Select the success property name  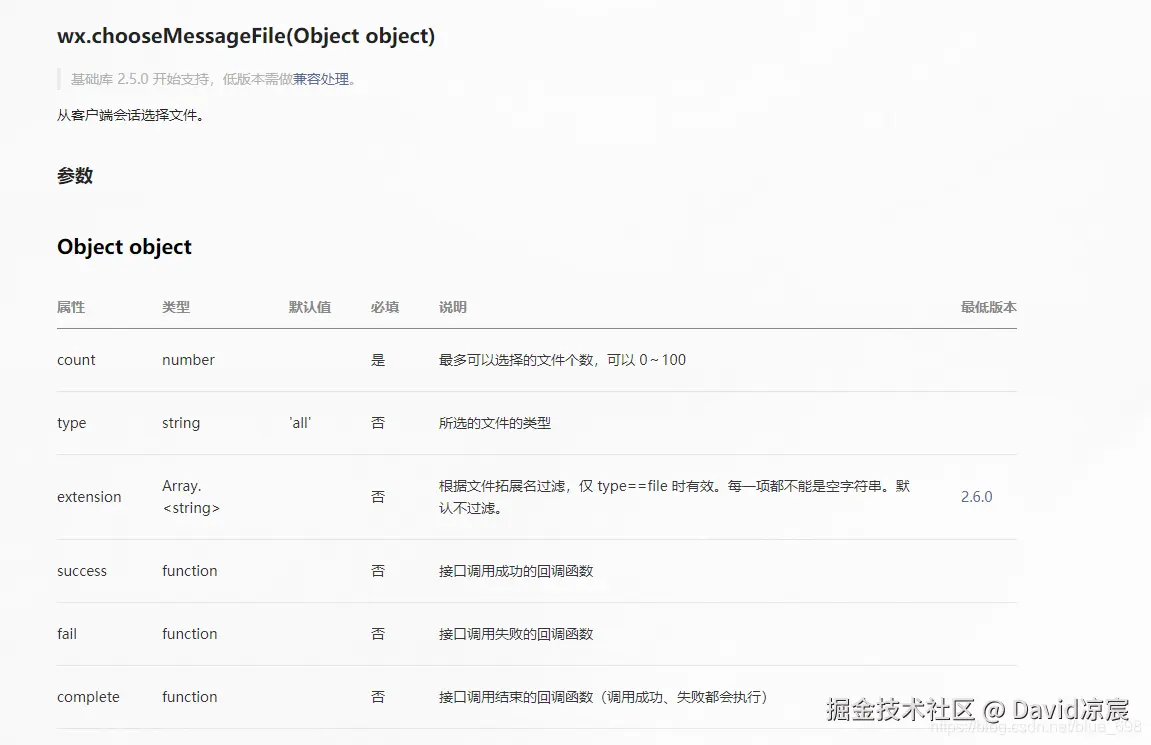click(82, 570)
